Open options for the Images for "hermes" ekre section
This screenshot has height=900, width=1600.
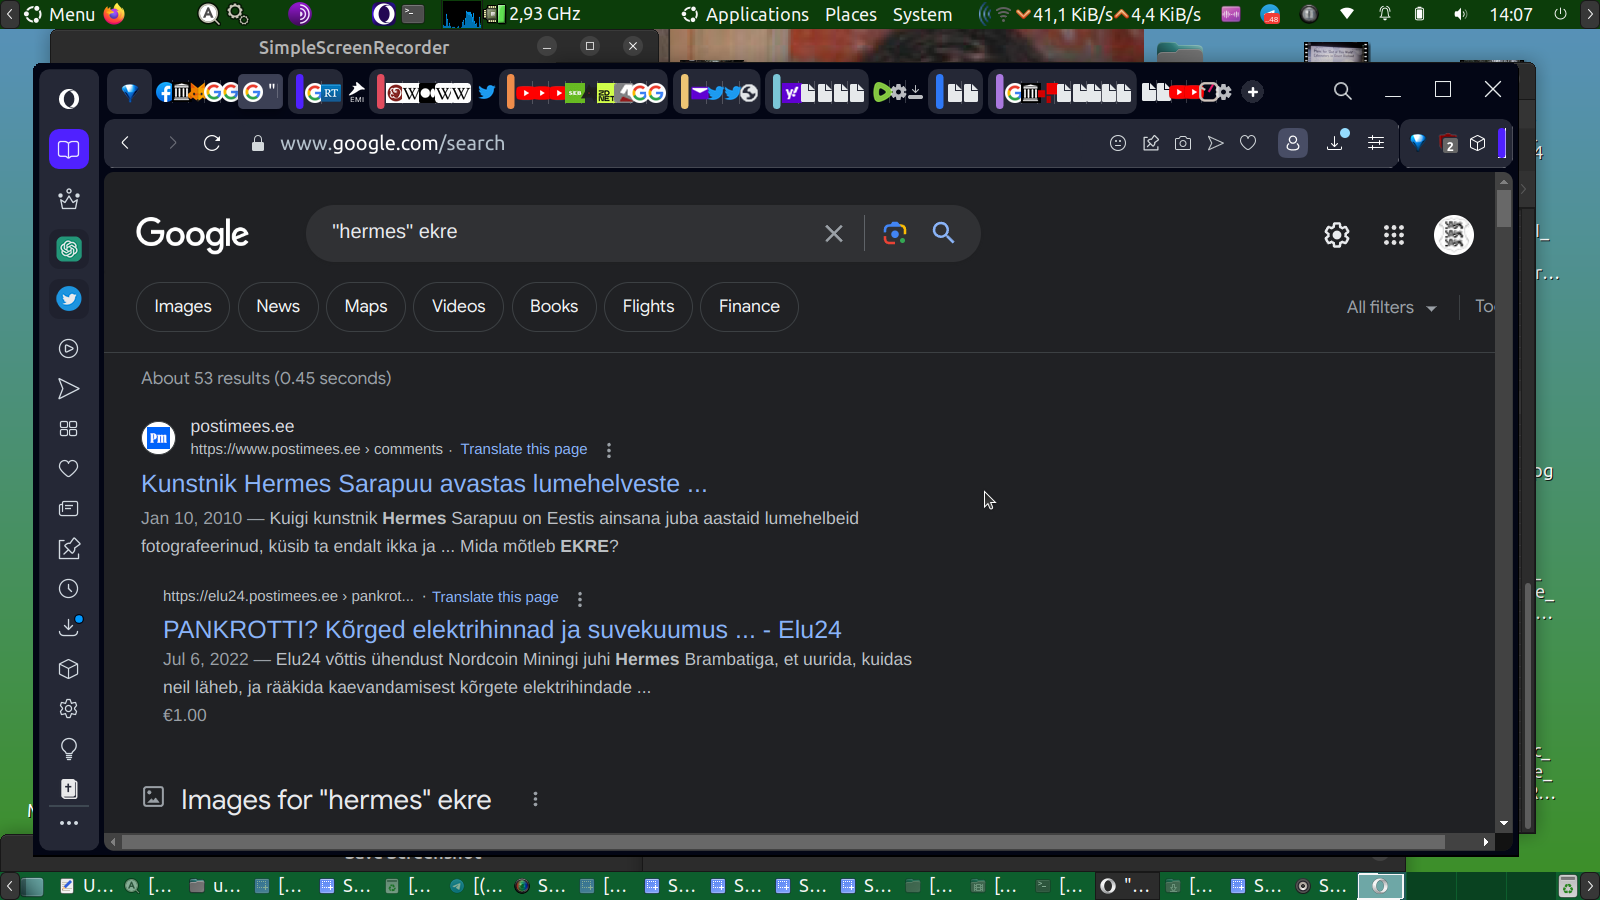(x=536, y=799)
